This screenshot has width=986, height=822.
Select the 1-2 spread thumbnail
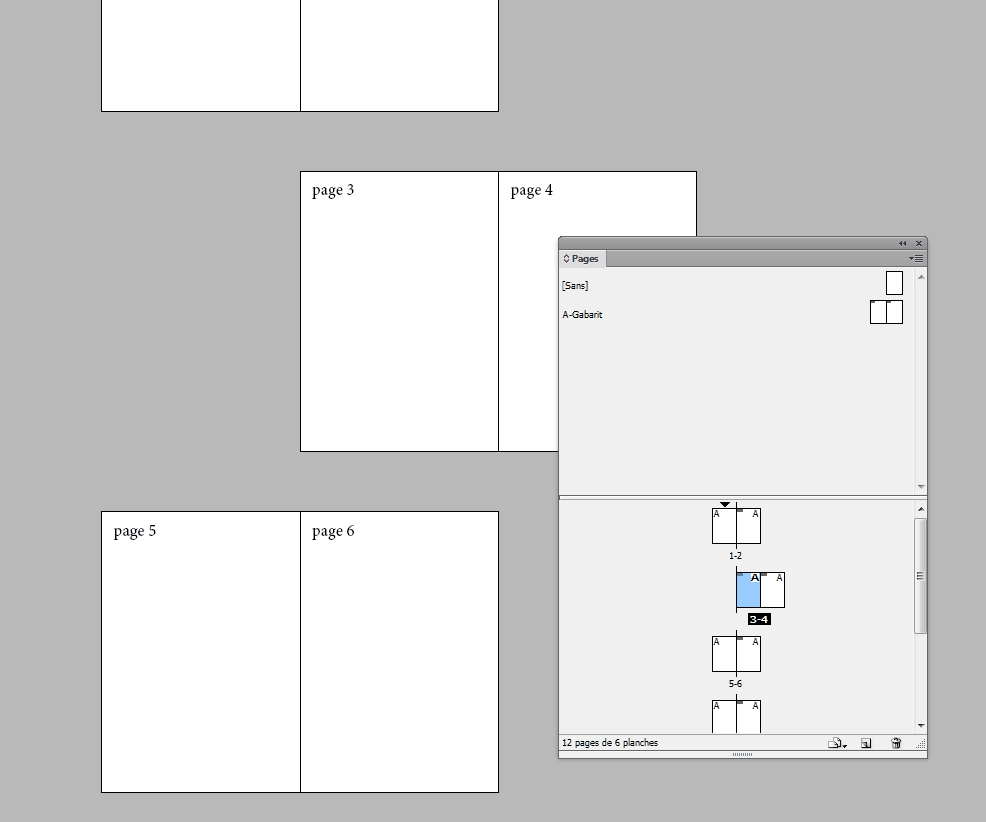coord(736,525)
